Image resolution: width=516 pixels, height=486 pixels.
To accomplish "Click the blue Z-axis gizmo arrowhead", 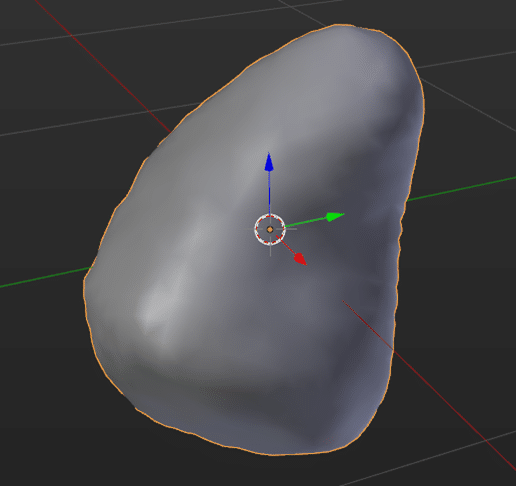I will (x=269, y=162).
